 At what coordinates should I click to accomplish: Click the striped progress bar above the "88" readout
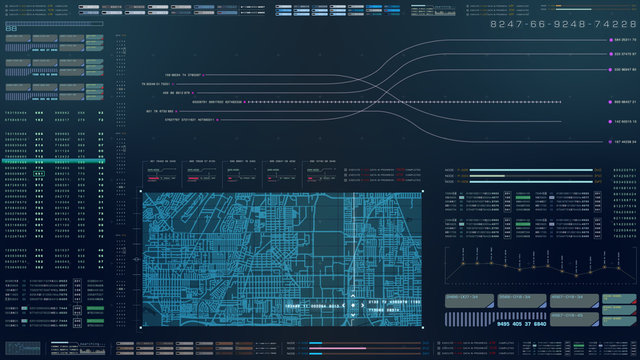(x=54, y=24)
